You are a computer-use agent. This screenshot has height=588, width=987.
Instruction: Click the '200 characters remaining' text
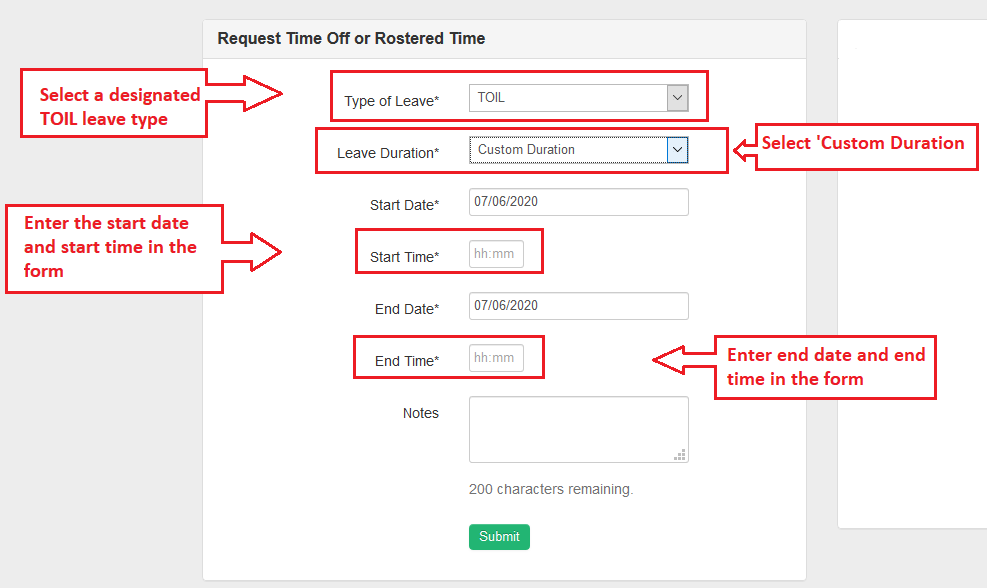pos(551,490)
